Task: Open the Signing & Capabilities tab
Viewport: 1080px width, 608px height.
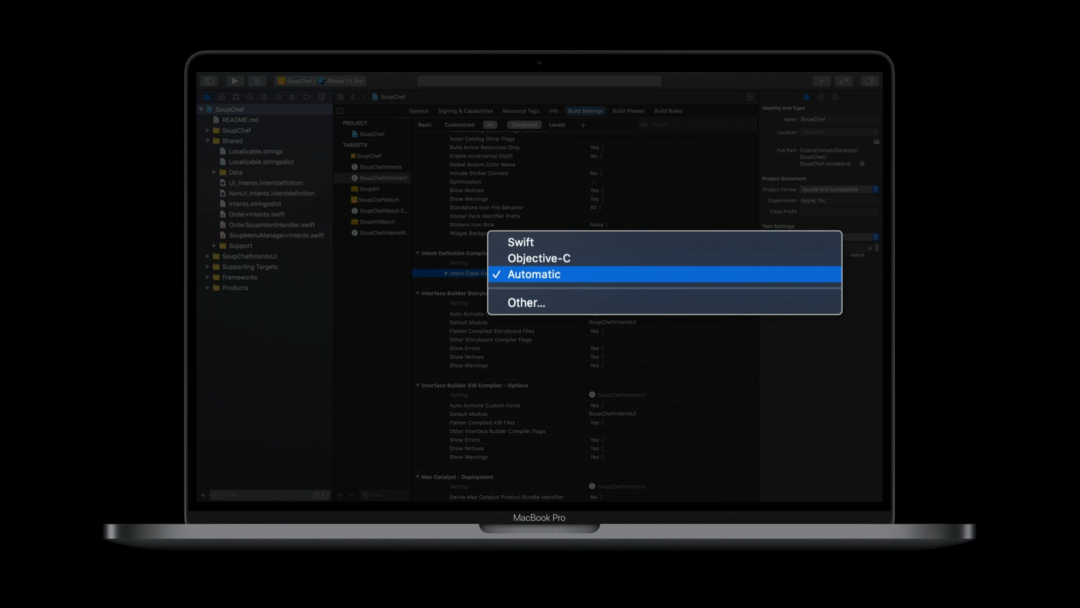Action: 466,111
